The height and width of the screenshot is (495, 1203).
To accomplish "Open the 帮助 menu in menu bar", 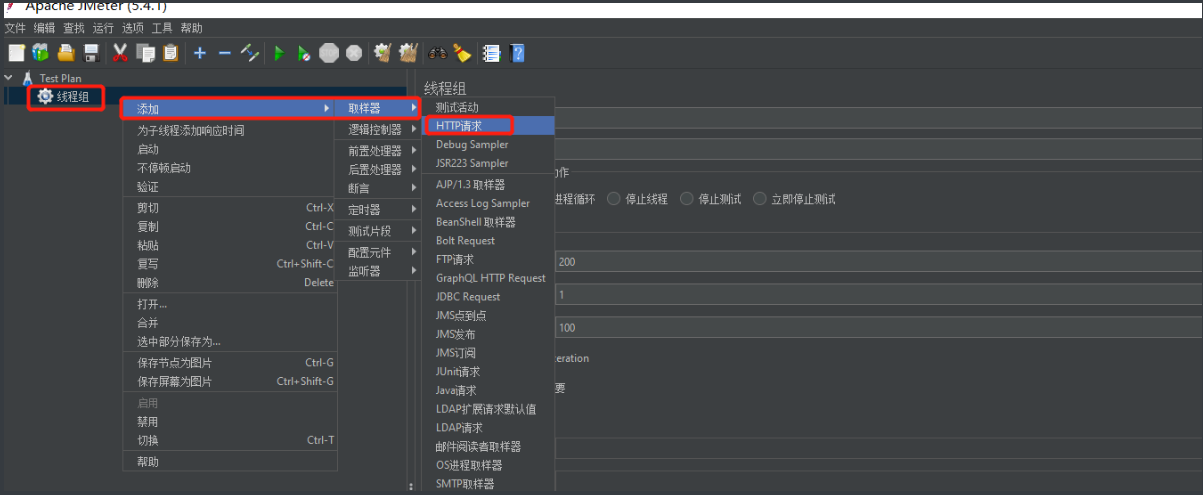I will pos(191,28).
